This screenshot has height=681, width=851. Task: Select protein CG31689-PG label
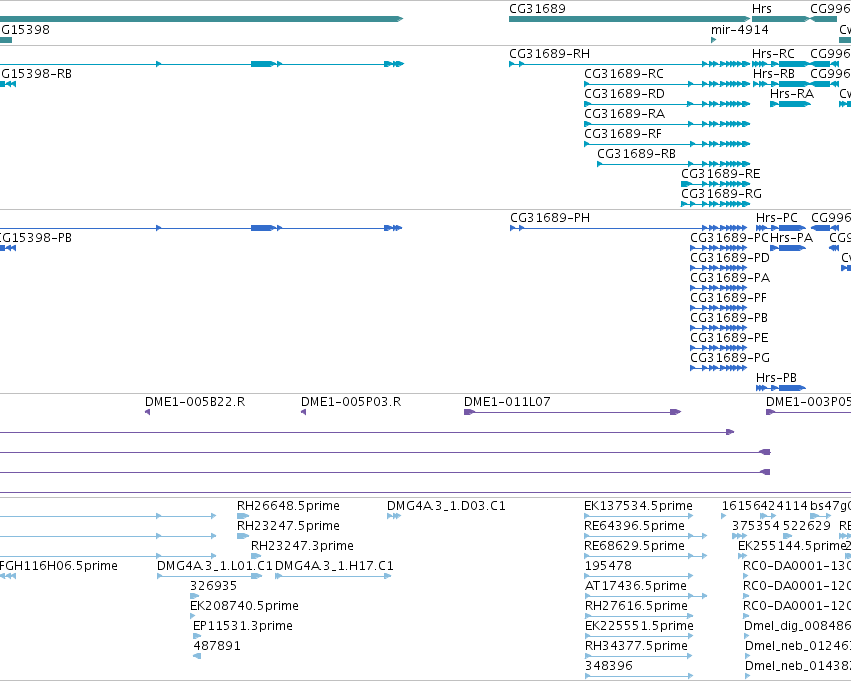tap(730, 358)
